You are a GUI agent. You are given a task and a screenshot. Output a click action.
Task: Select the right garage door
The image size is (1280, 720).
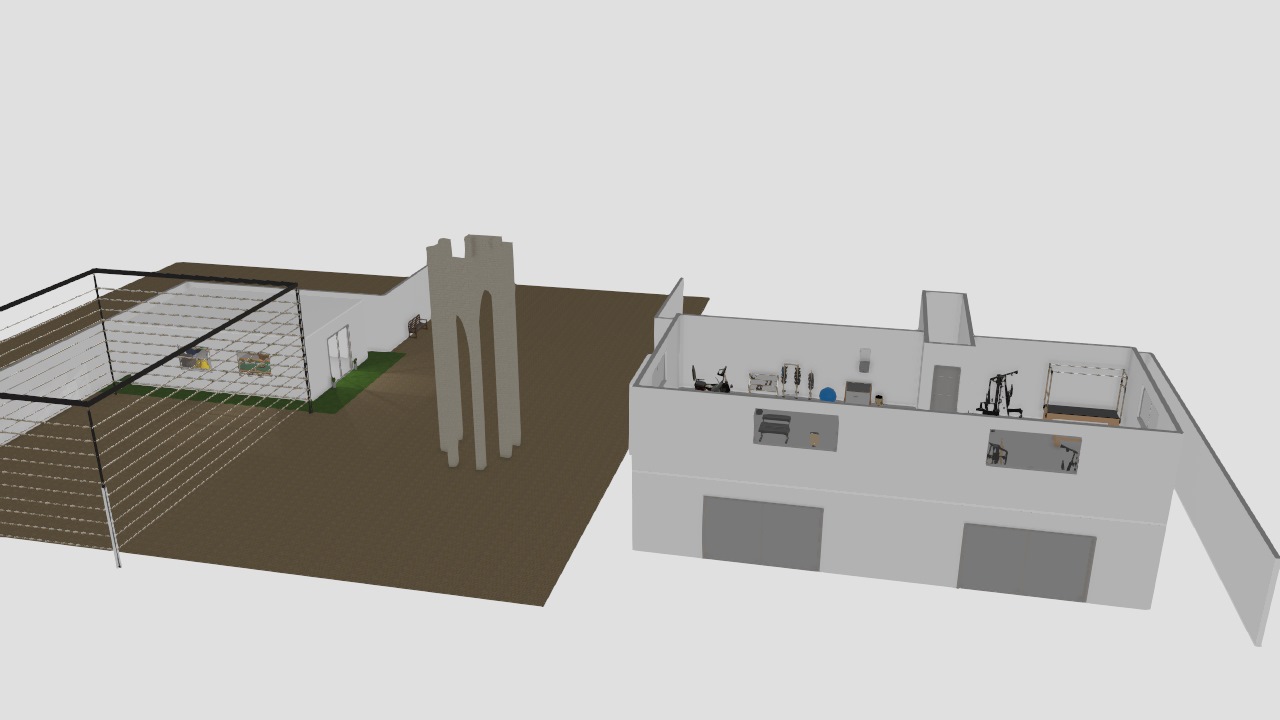(1026, 563)
